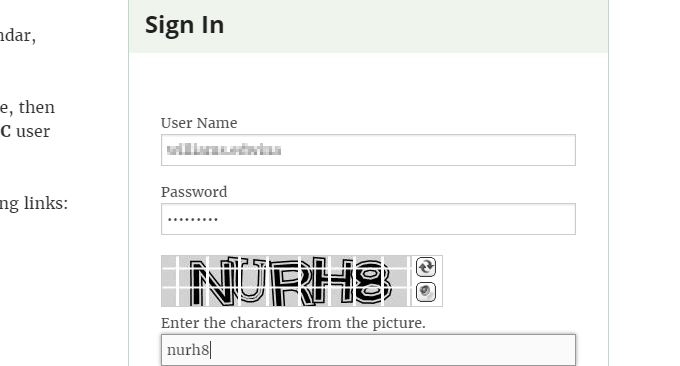Refresh the captcha image
The image size is (680, 366).
(x=425, y=267)
